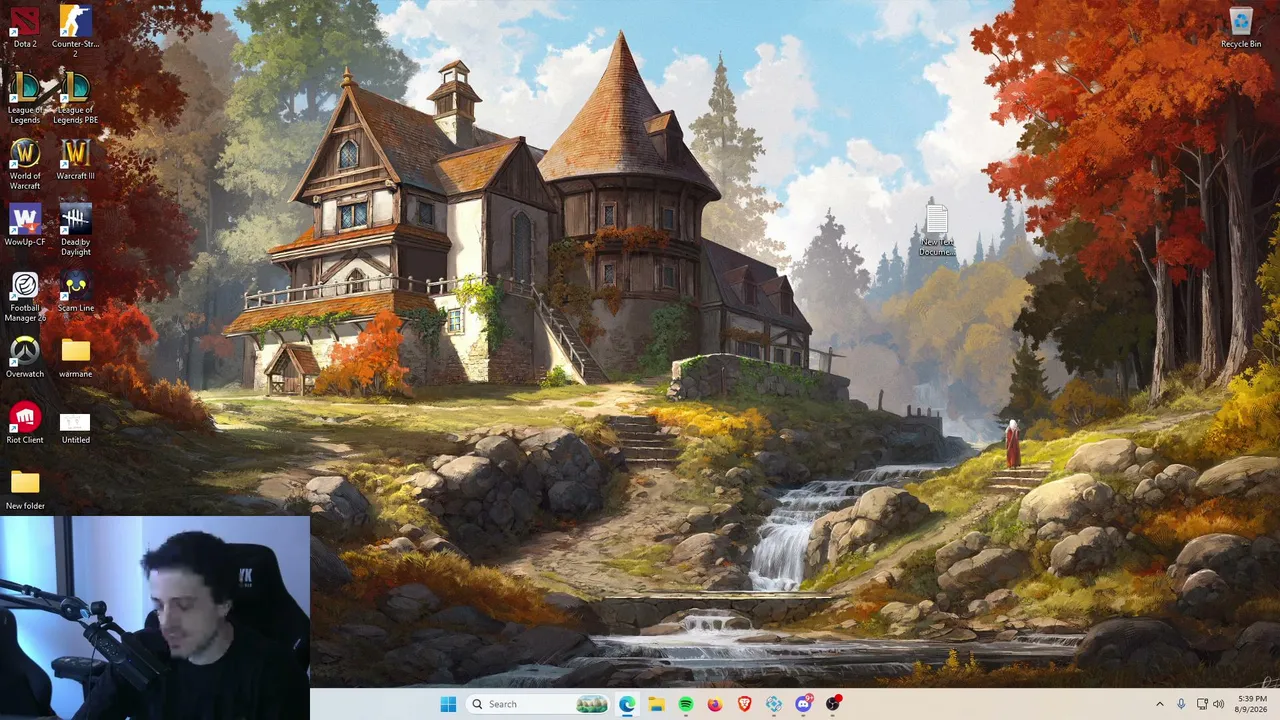Select the Overwatch desktop shortcut

pos(25,358)
